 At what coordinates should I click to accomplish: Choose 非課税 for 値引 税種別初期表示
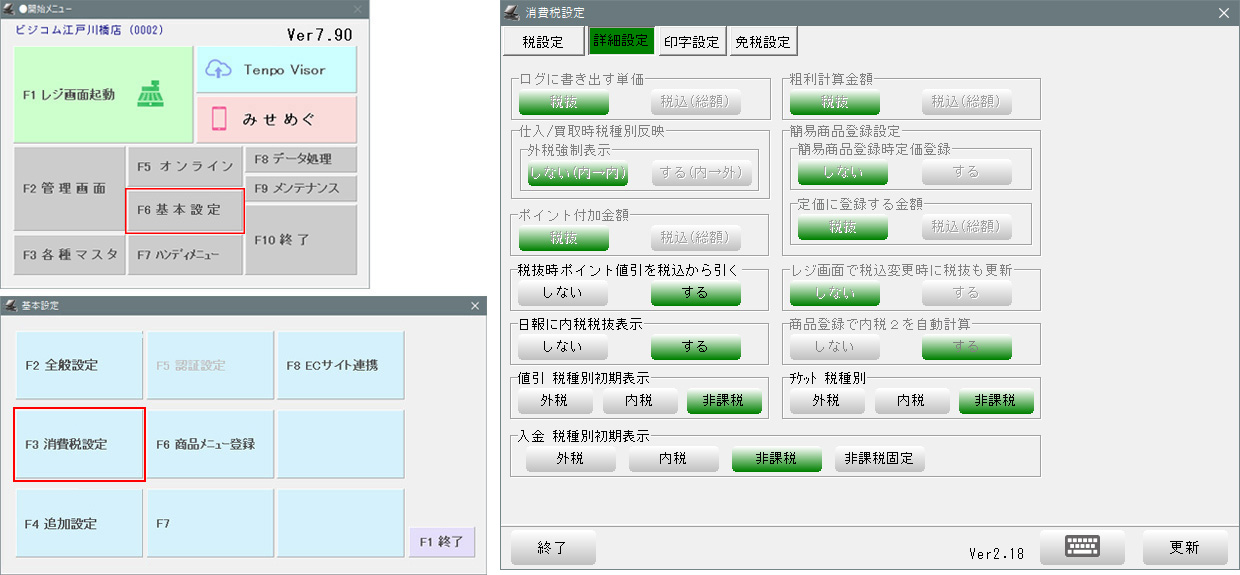pyautogui.click(x=724, y=401)
